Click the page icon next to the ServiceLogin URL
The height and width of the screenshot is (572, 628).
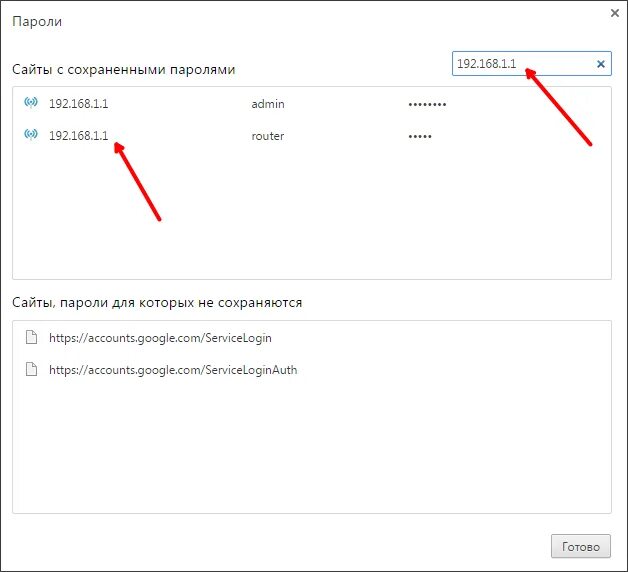point(31,337)
